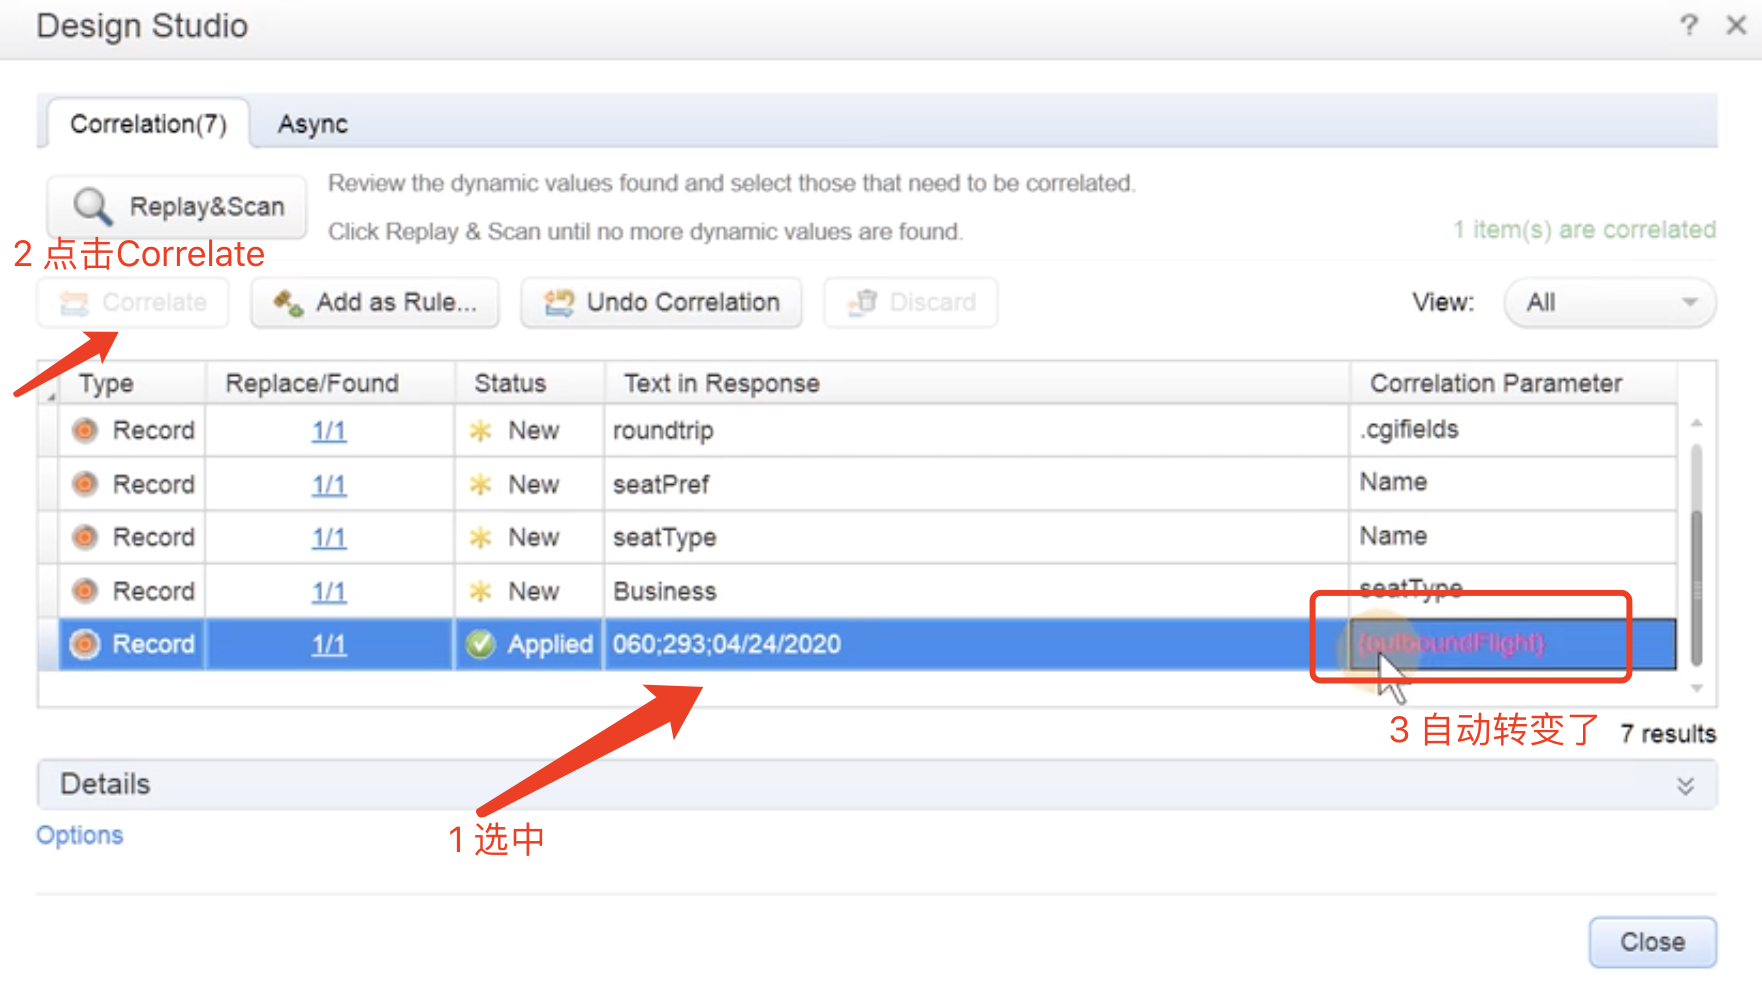Sort by the Status column header
This screenshot has width=1762, height=982.
click(530, 383)
